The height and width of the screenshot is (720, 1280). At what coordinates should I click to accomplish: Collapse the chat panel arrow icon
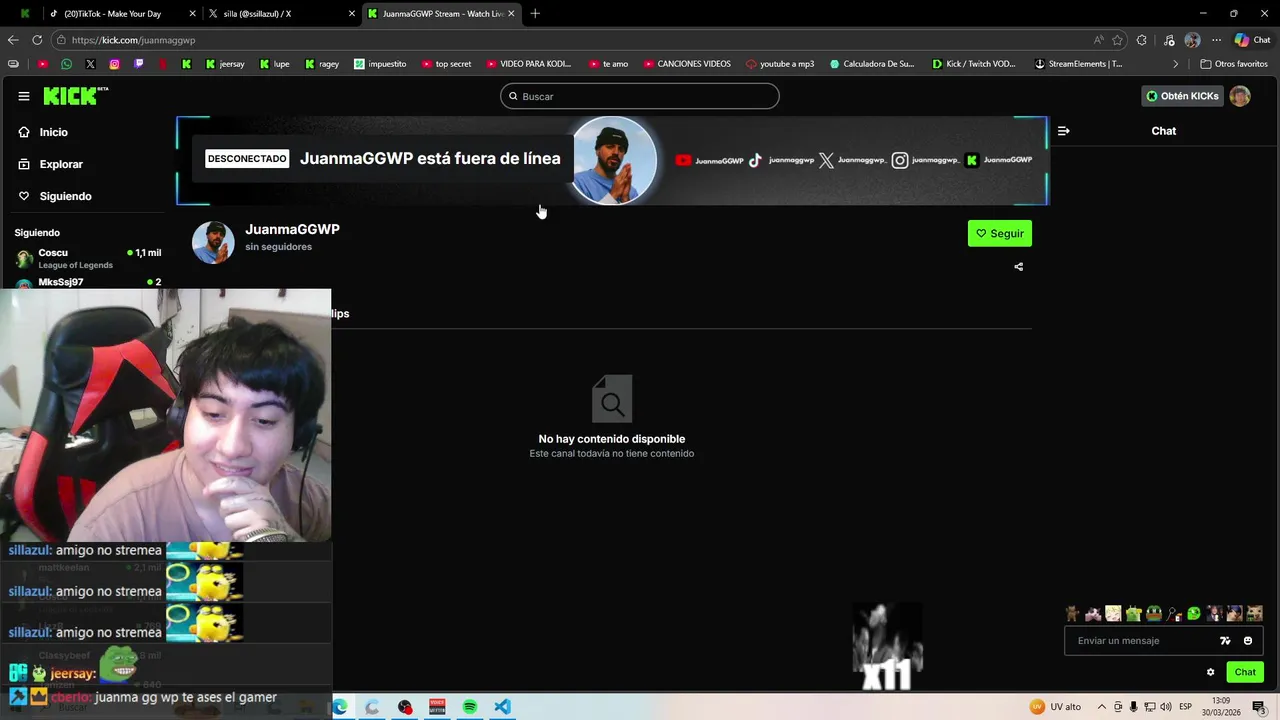[x=1063, y=131]
